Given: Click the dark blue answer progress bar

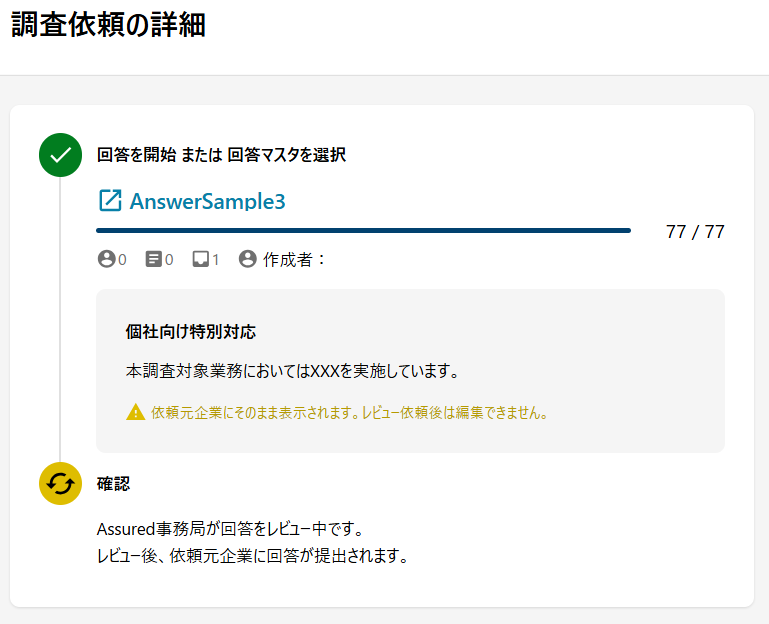Looking at the screenshot, I should pos(363,231).
